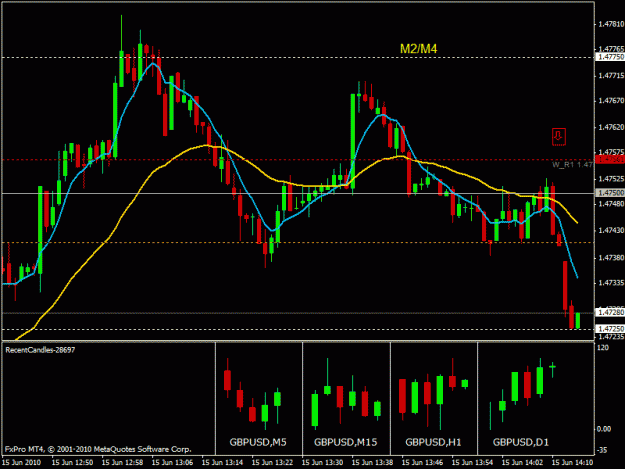Click the 15 Jun 12:50 time label
625x469 pixels.
point(72,462)
